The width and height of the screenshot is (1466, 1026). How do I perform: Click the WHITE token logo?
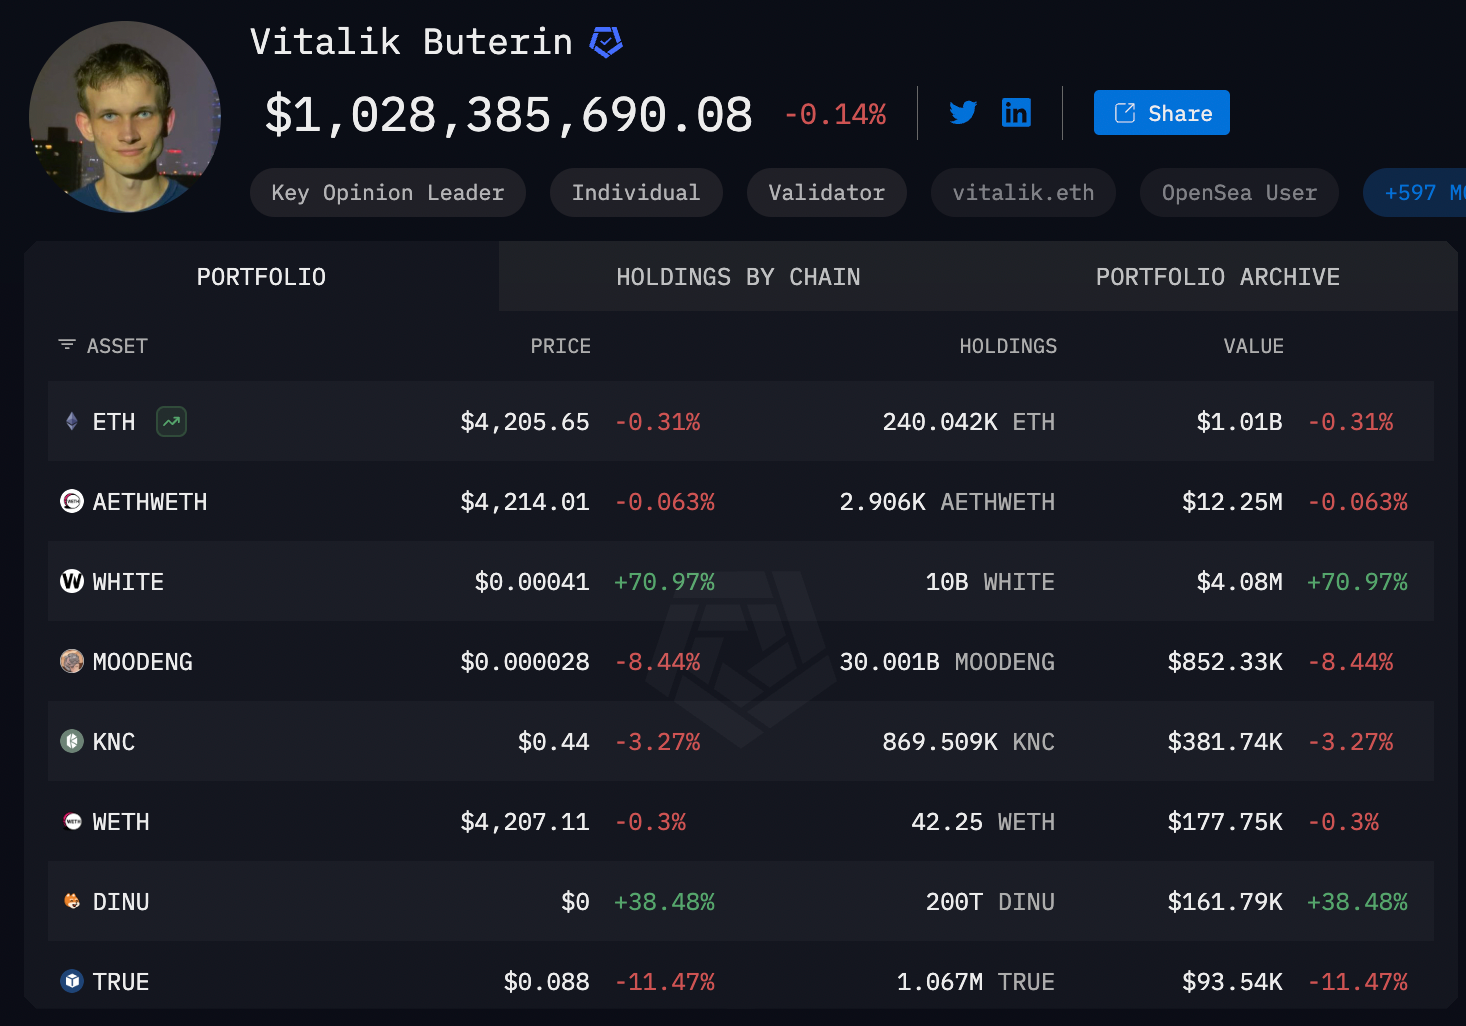[71, 581]
